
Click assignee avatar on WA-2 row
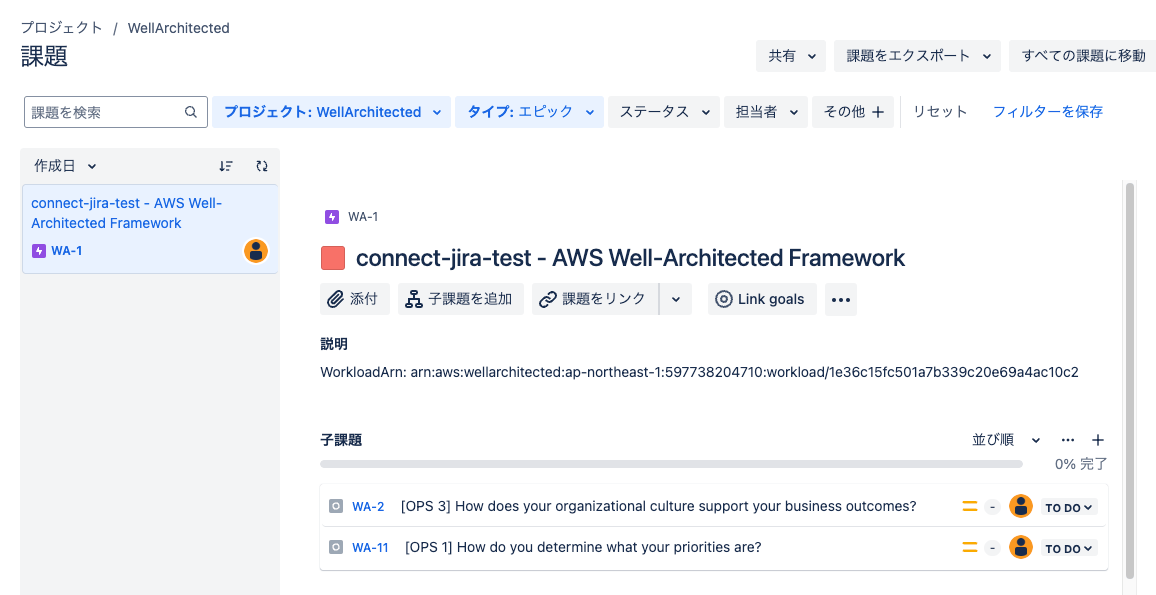[x=1021, y=507]
